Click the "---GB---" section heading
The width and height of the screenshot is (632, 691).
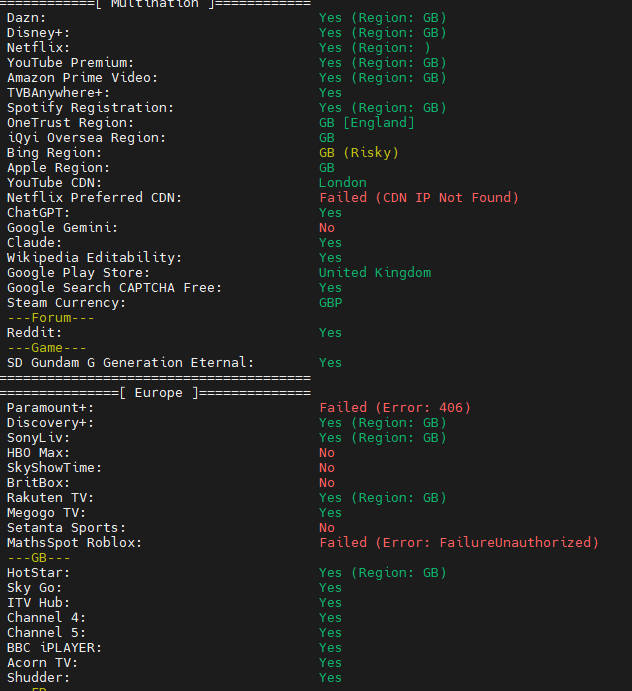(x=39, y=558)
